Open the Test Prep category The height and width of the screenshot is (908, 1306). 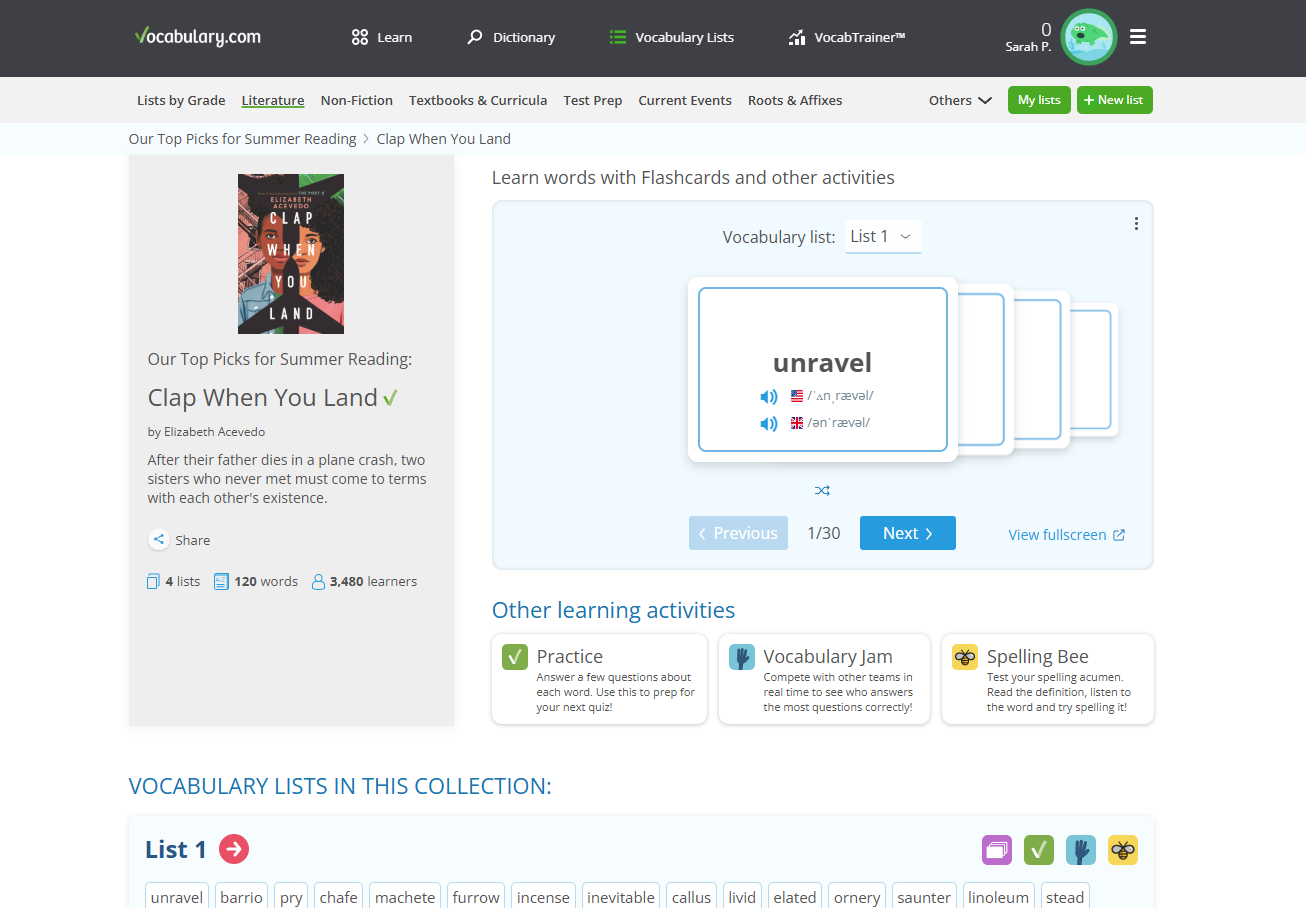click(x=593, y=100)
